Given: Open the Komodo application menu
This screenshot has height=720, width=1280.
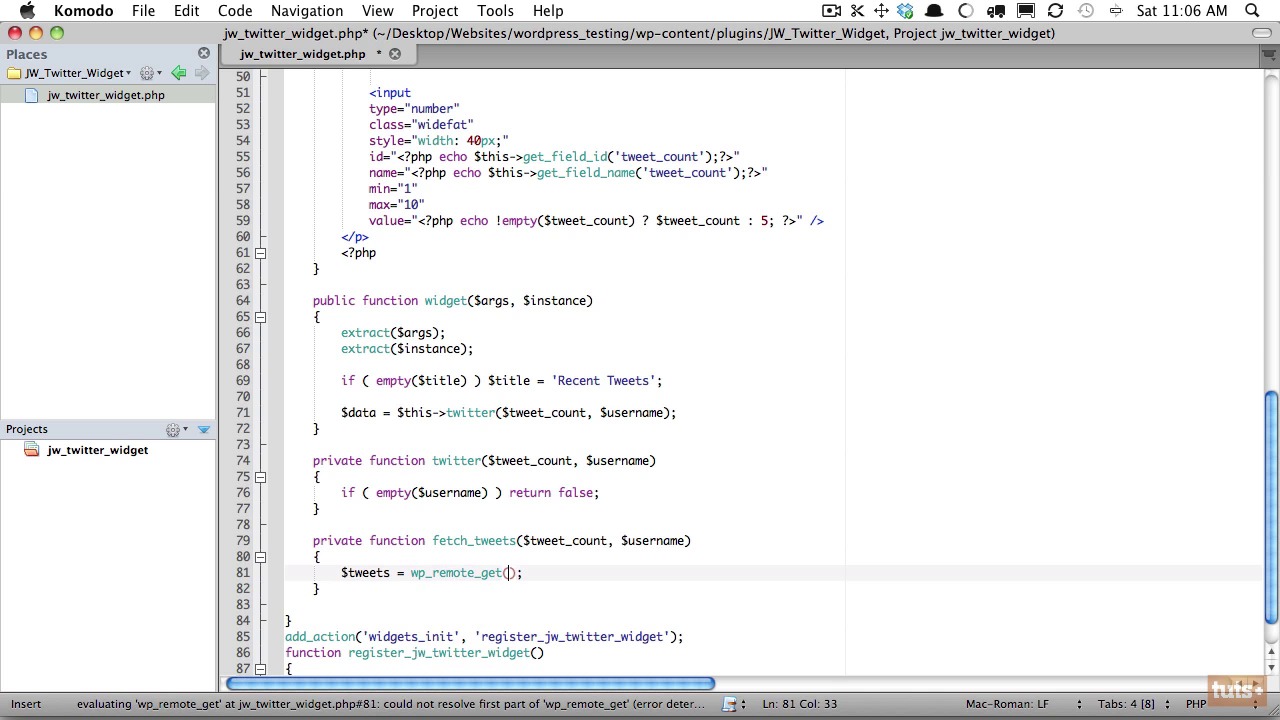Looking at the screenshot, I should [x=83, y=11].
